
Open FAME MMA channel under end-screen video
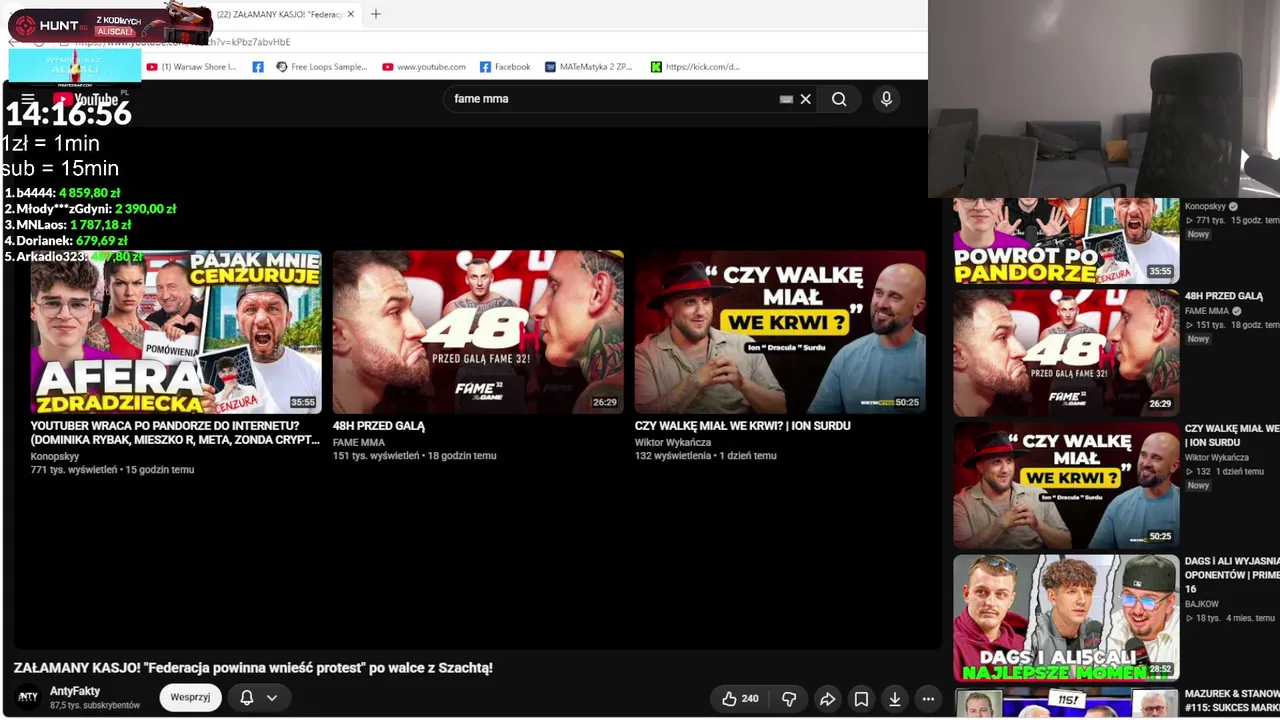(x=359, y=442)
